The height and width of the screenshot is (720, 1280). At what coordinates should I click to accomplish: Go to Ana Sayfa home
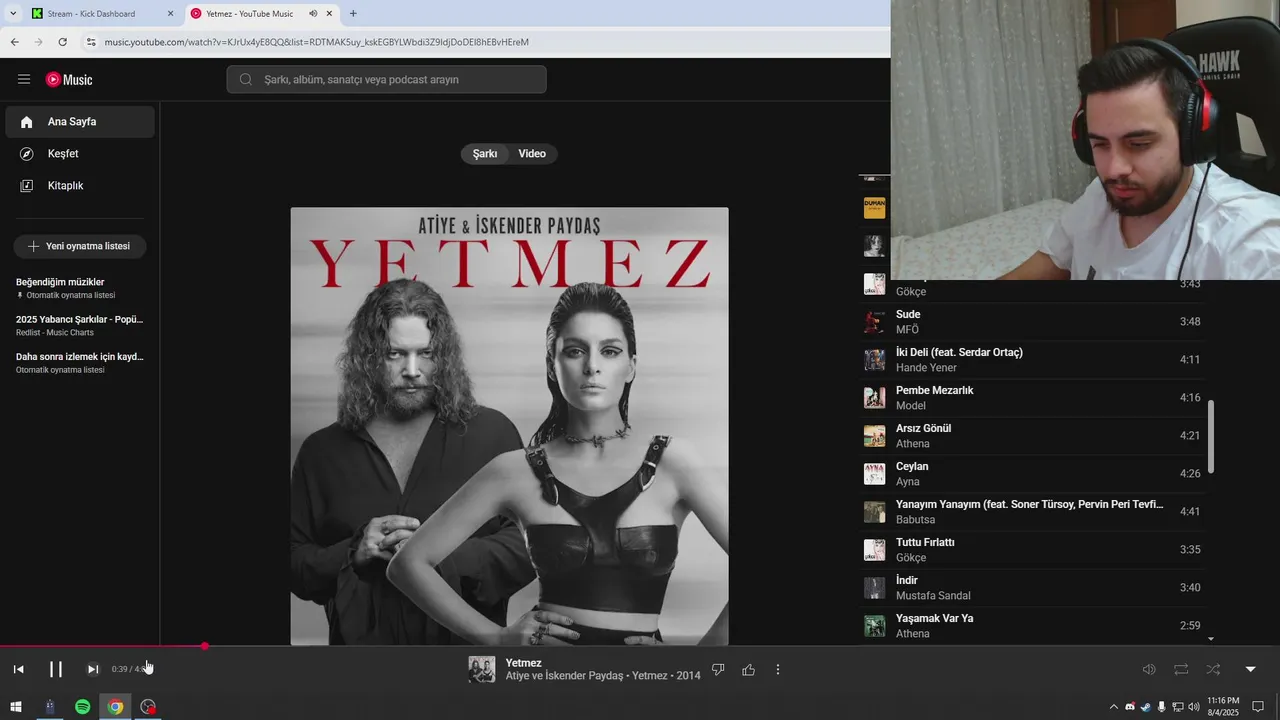80,122
